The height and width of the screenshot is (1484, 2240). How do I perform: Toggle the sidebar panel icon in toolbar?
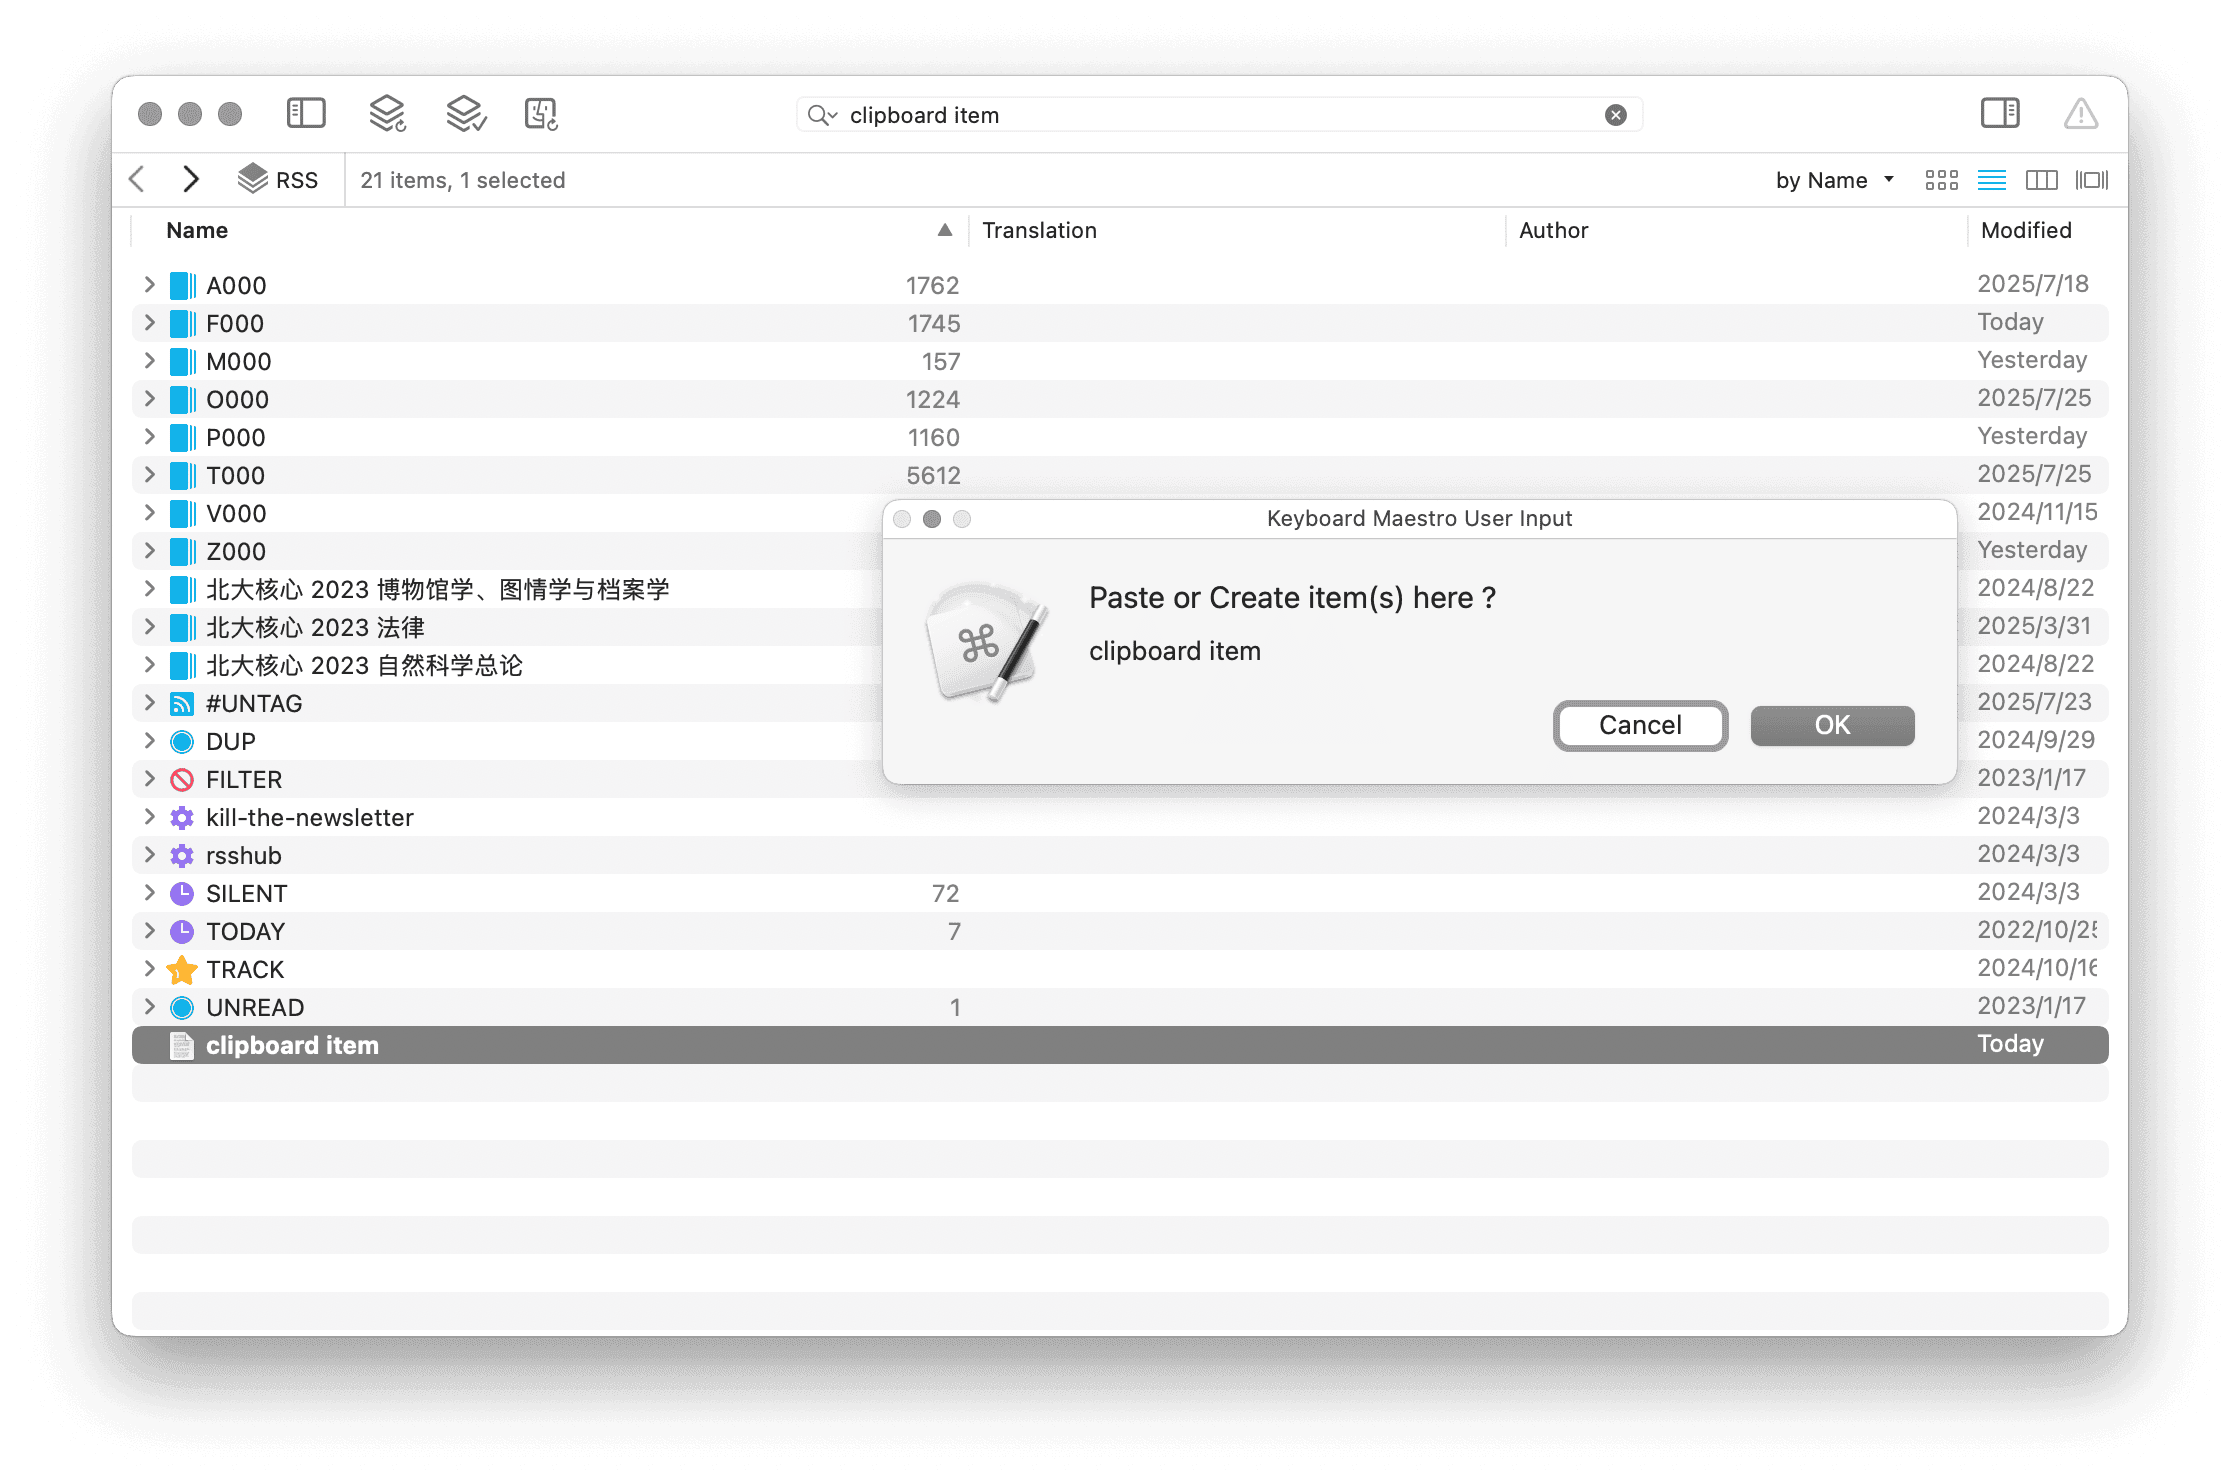(x=306, y=114)
